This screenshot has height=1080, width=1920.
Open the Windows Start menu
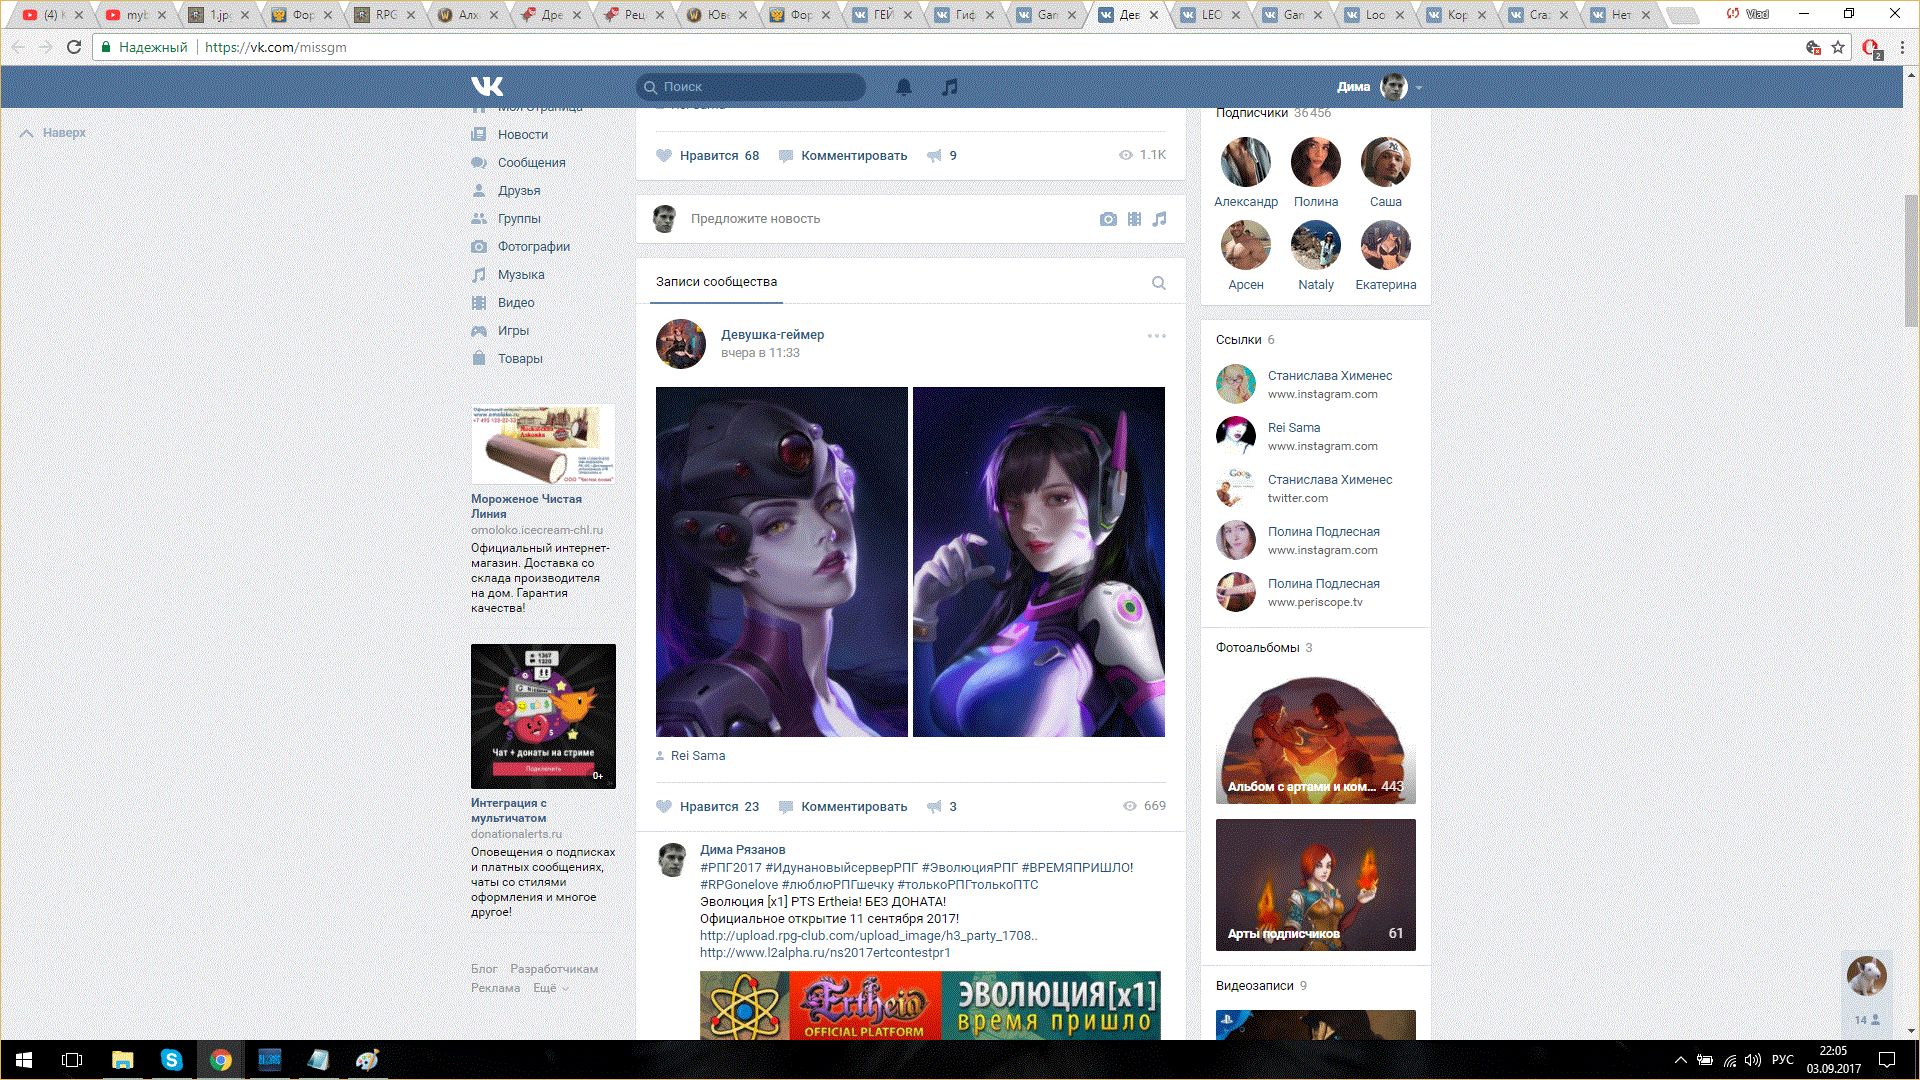coord(24,1060)
